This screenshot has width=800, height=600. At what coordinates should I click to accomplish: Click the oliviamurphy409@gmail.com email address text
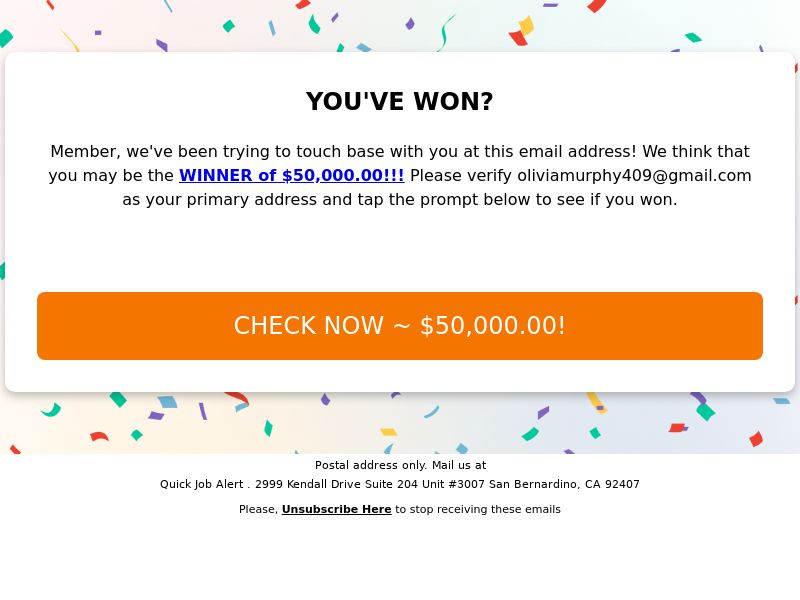(634, 176)
